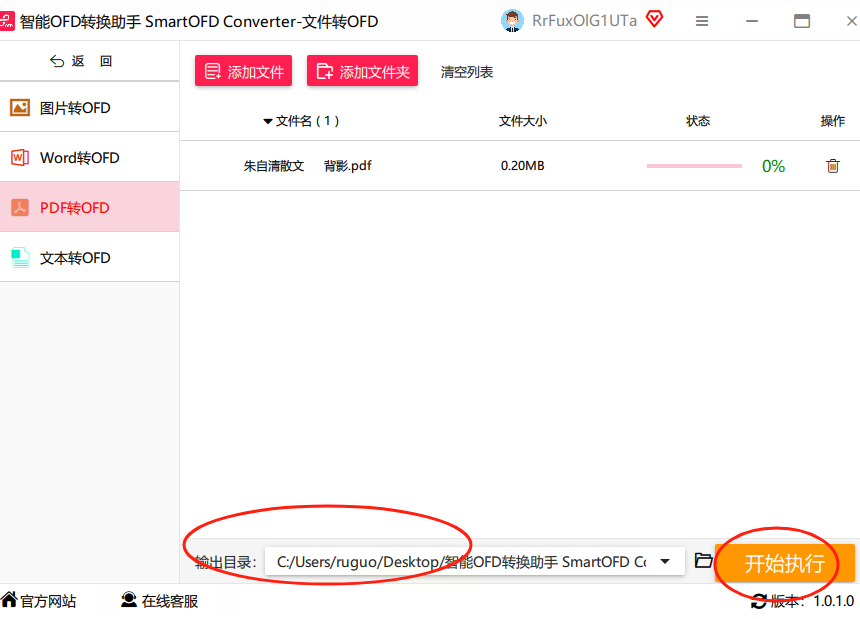Screen dimensions: 860x619
Task: Click the Word转OFD document icon
Action: (x=20, y=157)
